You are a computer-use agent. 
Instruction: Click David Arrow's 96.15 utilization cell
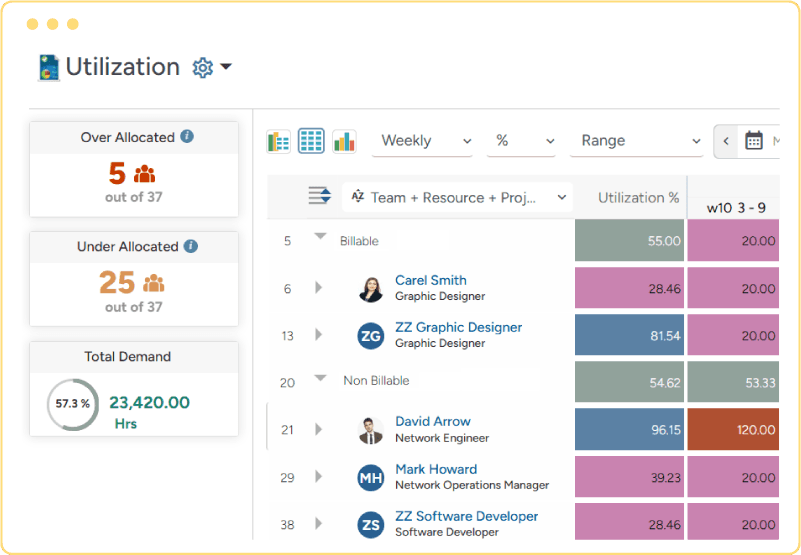629,429
